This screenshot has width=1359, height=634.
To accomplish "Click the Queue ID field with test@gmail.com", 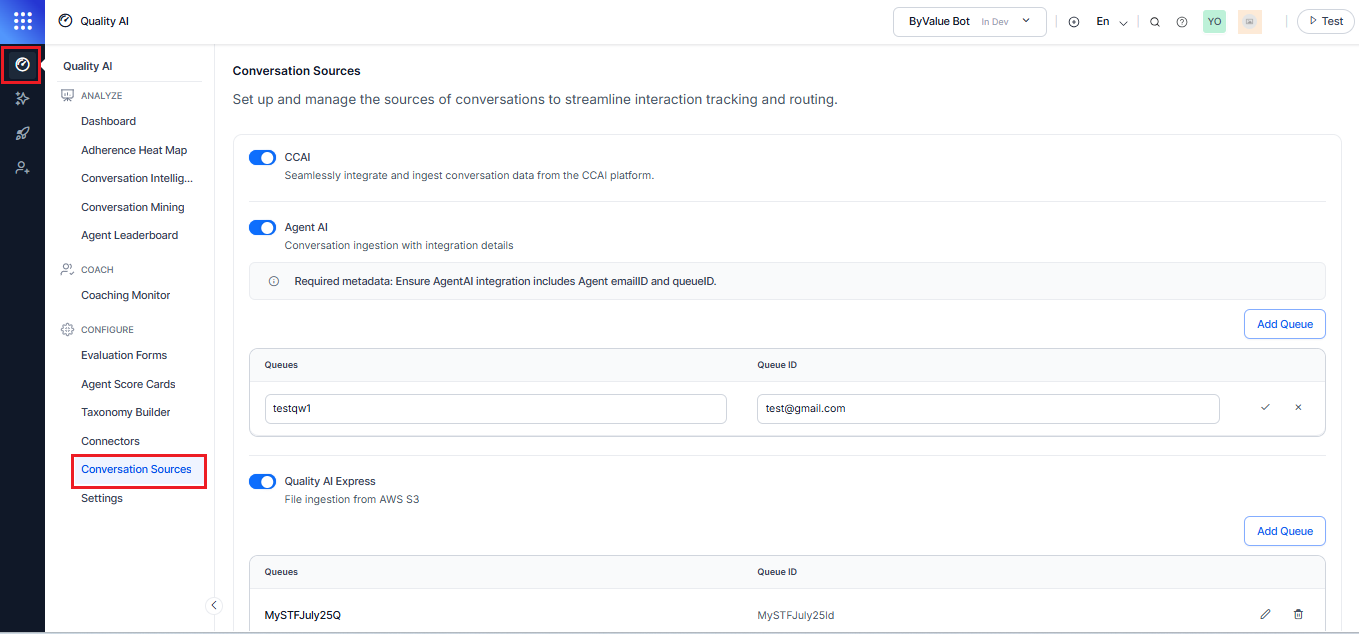I will pyautogui.click(x=987, y=408).
